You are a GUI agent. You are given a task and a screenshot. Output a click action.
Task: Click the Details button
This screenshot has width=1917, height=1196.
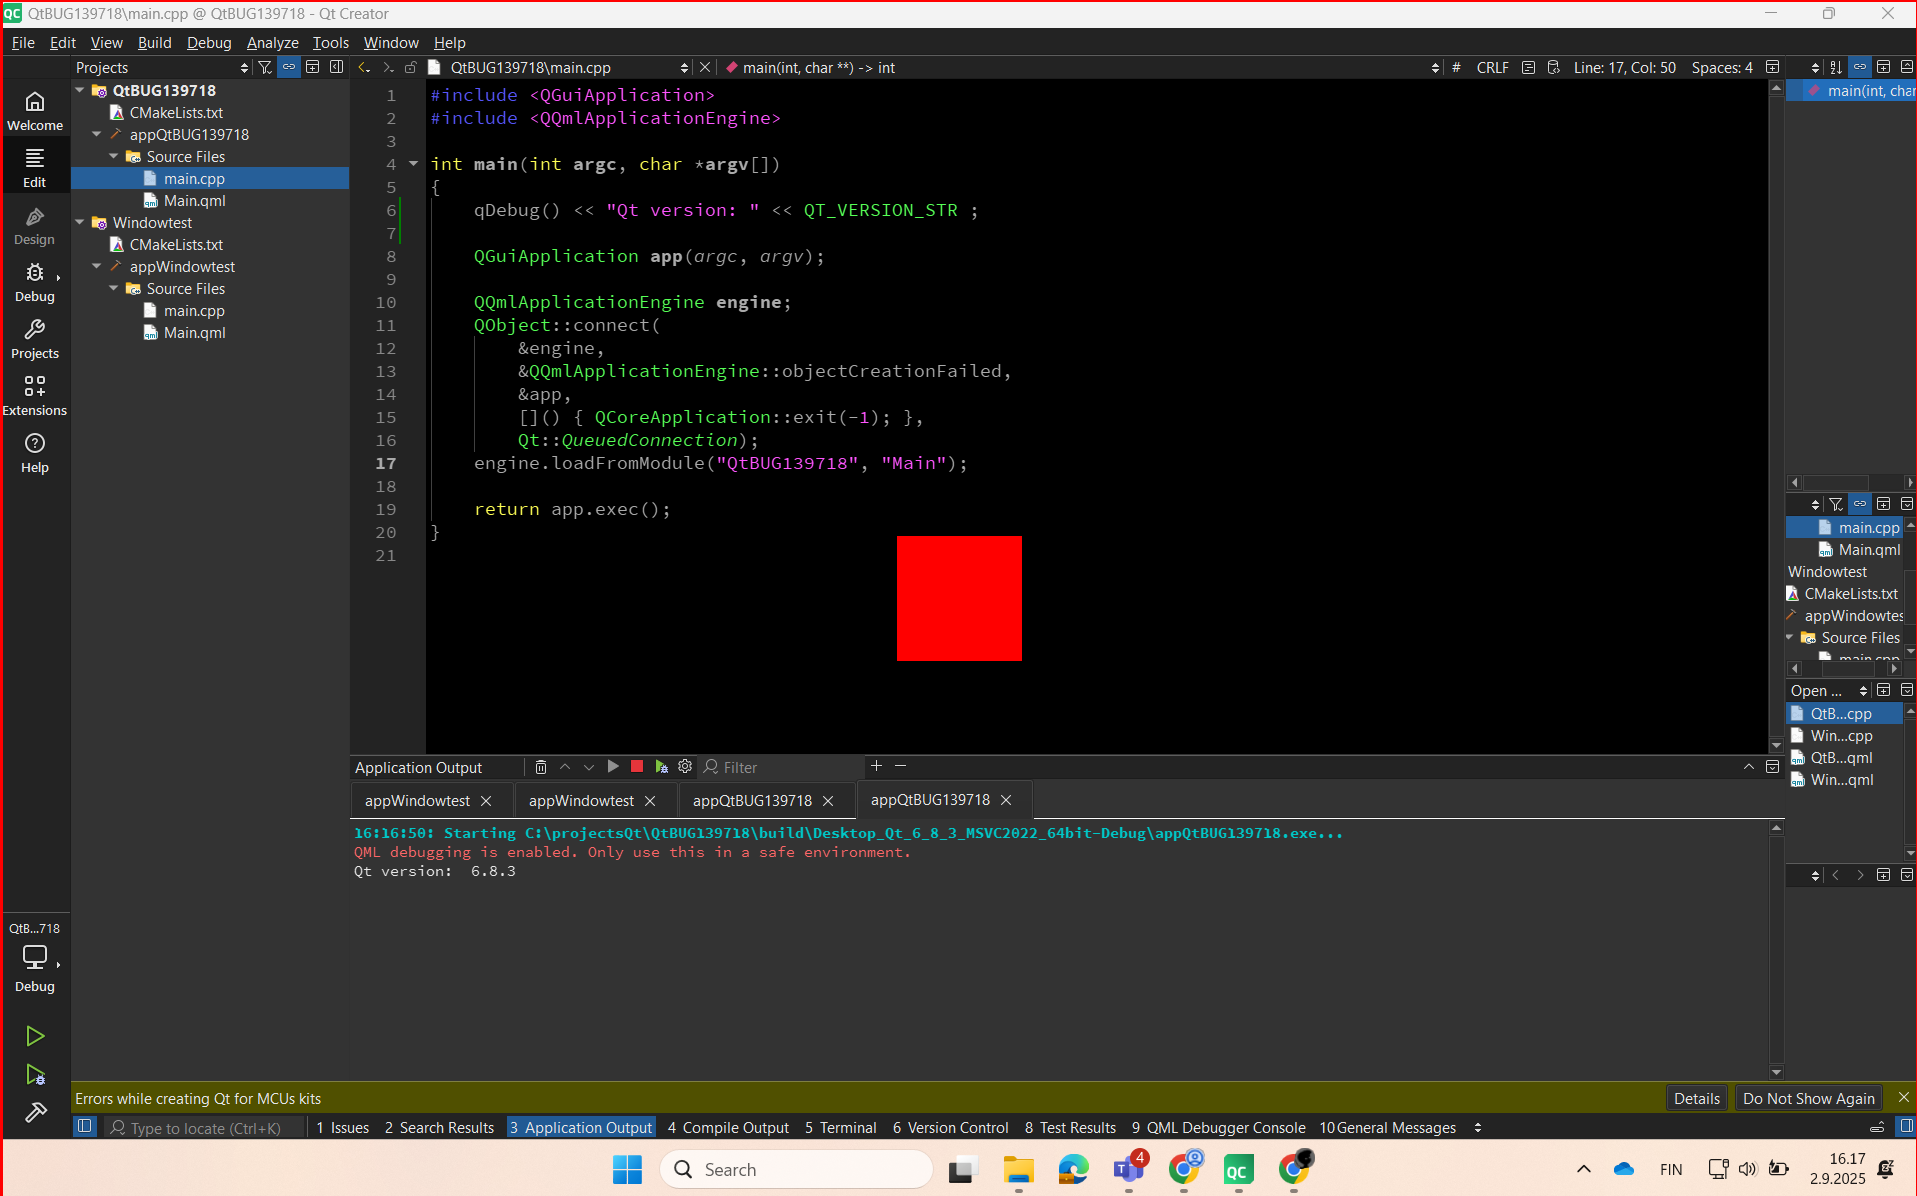click(1696, 1098)
